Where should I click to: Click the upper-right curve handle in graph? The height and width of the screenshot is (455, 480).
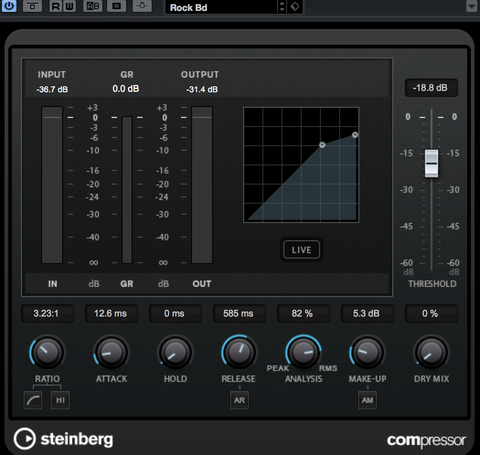355,135
